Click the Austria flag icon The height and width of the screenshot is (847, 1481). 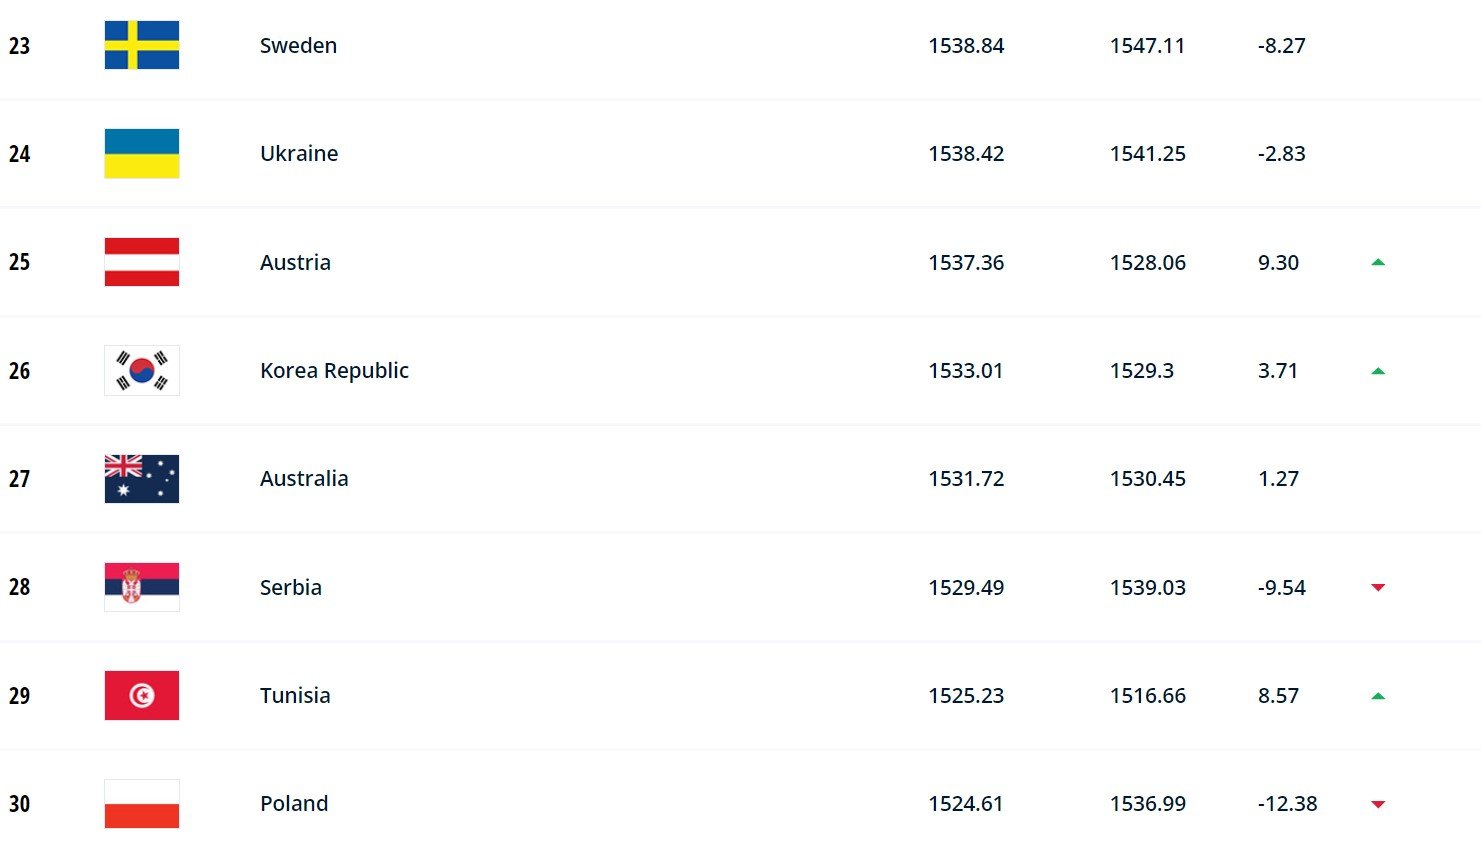click(142, 262)
